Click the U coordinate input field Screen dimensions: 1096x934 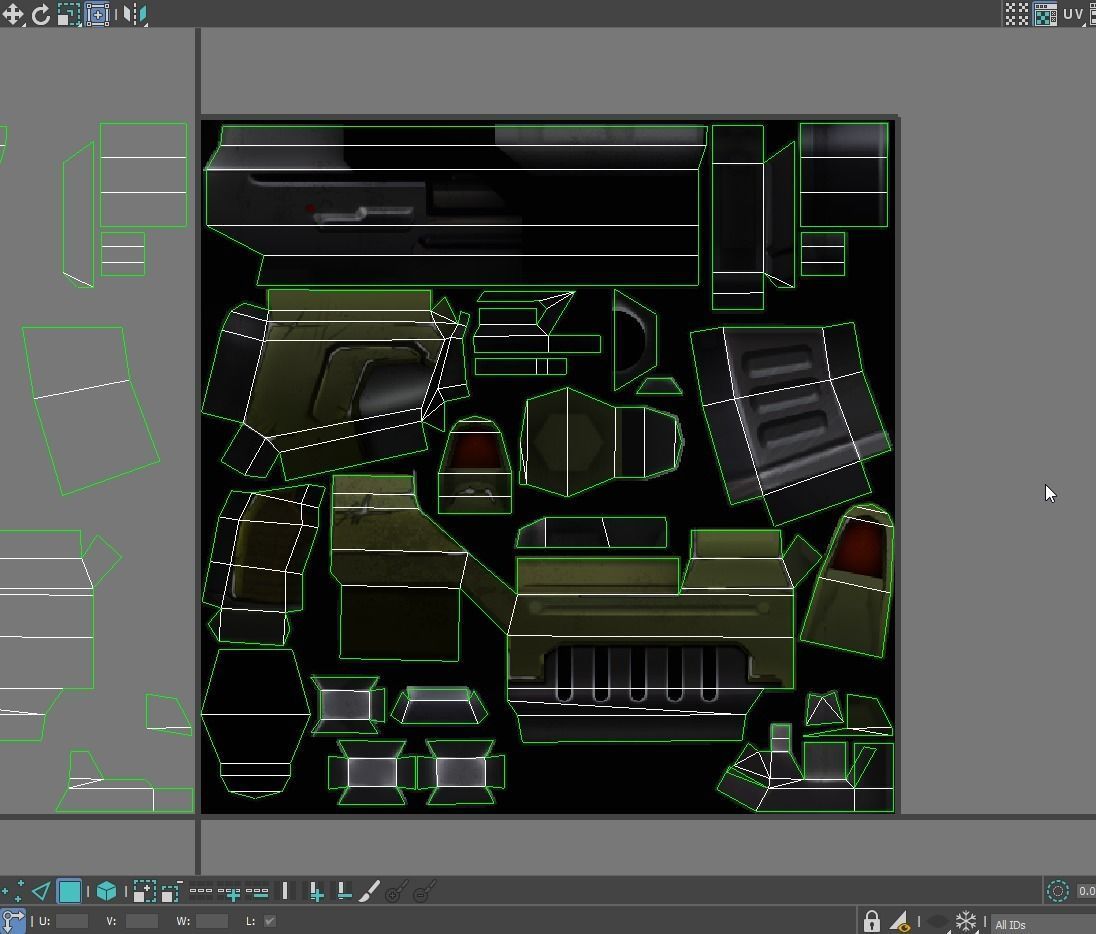[72, 921]
